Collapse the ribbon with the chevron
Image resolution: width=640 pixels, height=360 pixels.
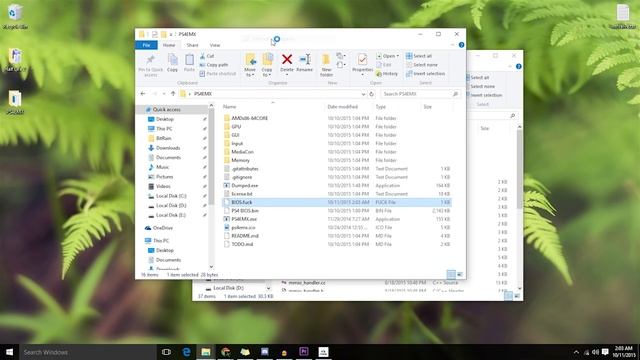(x=453, y=45)
